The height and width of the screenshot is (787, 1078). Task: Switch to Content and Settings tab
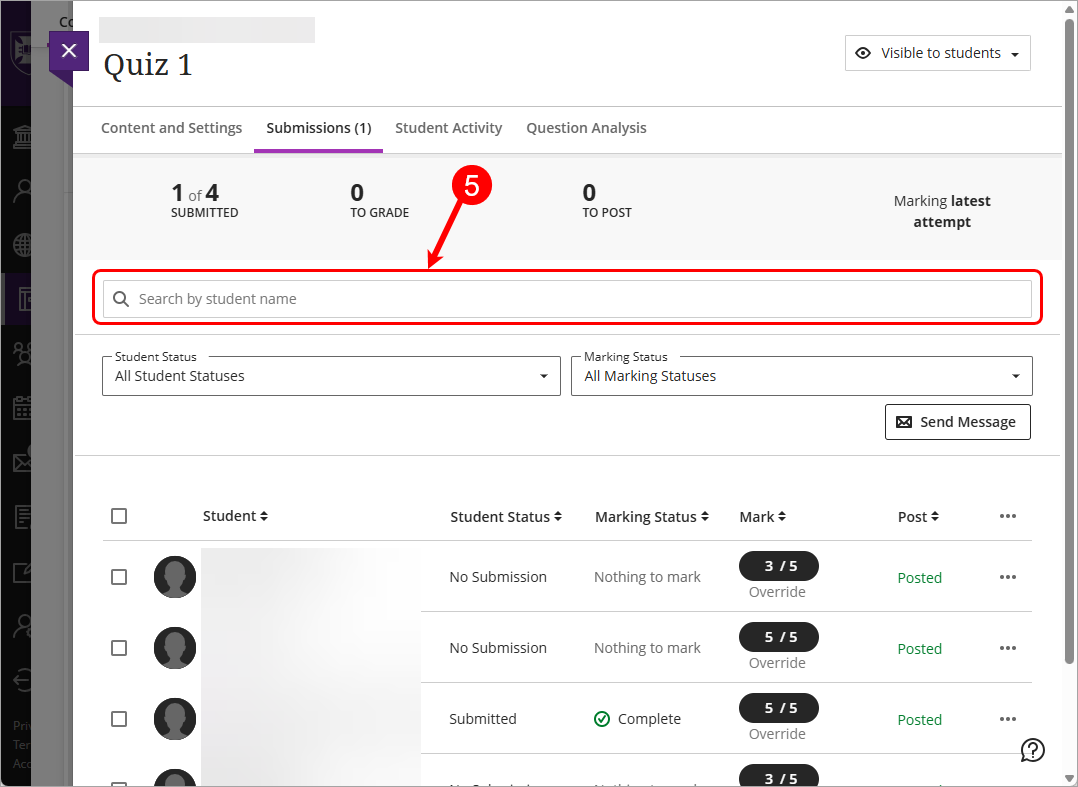click(x=171, y=128)
